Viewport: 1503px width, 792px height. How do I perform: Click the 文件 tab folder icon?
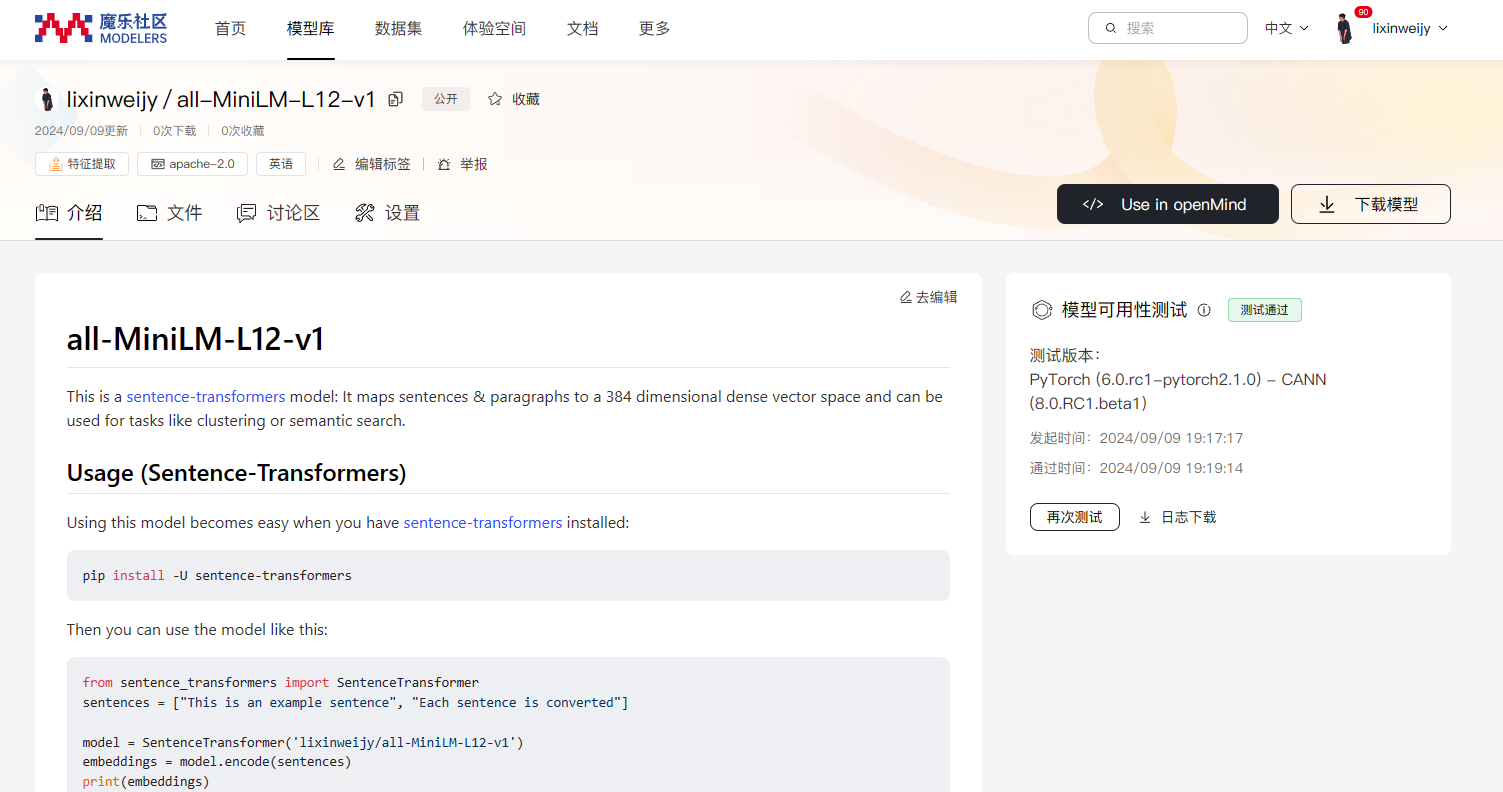[x=147, y=212]
